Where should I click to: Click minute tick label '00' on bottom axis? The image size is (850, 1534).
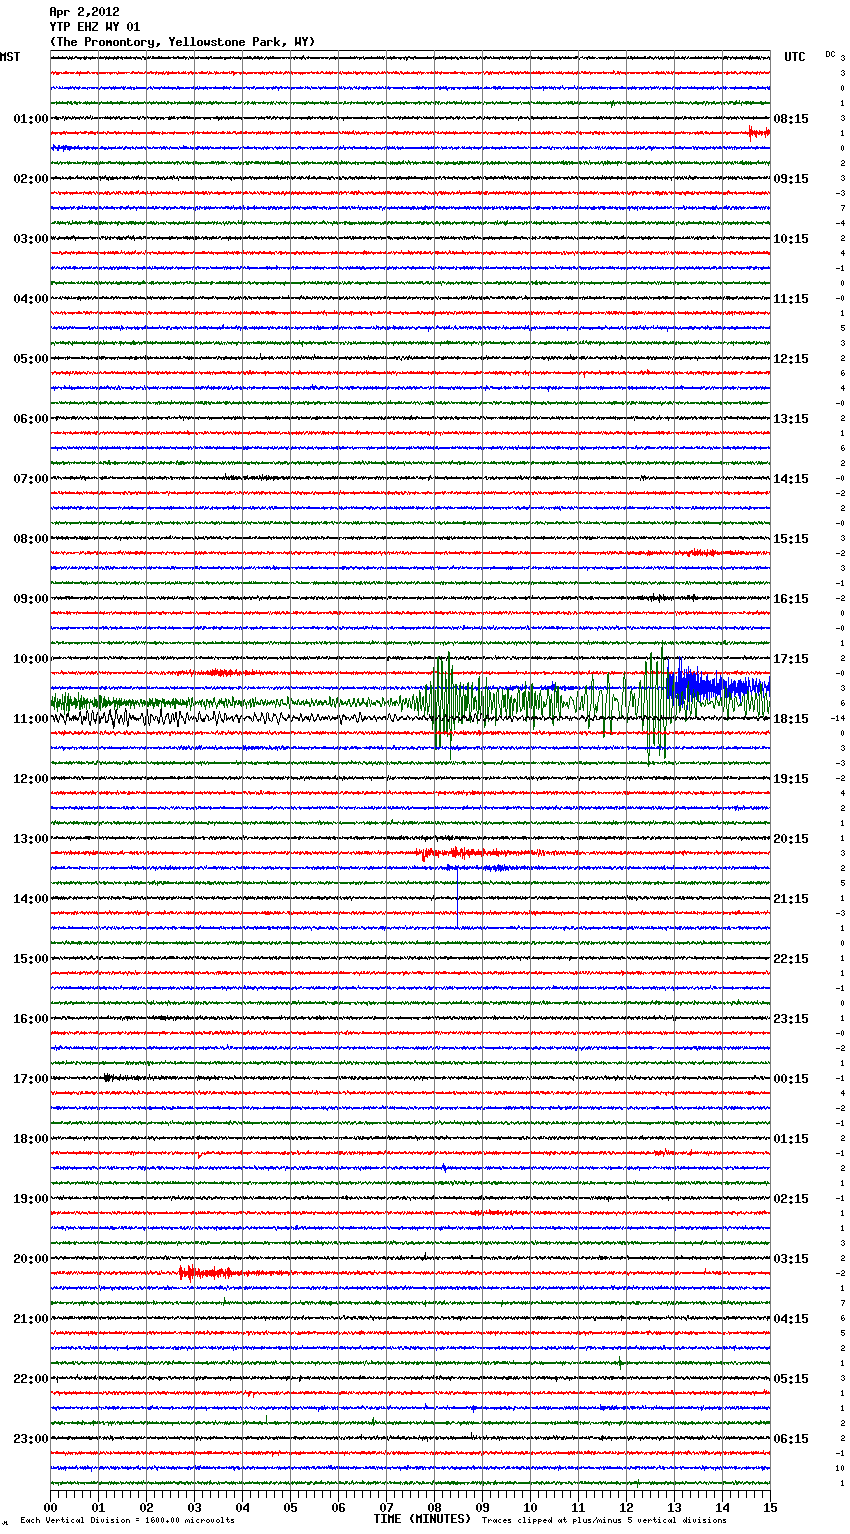[50, 1507]
